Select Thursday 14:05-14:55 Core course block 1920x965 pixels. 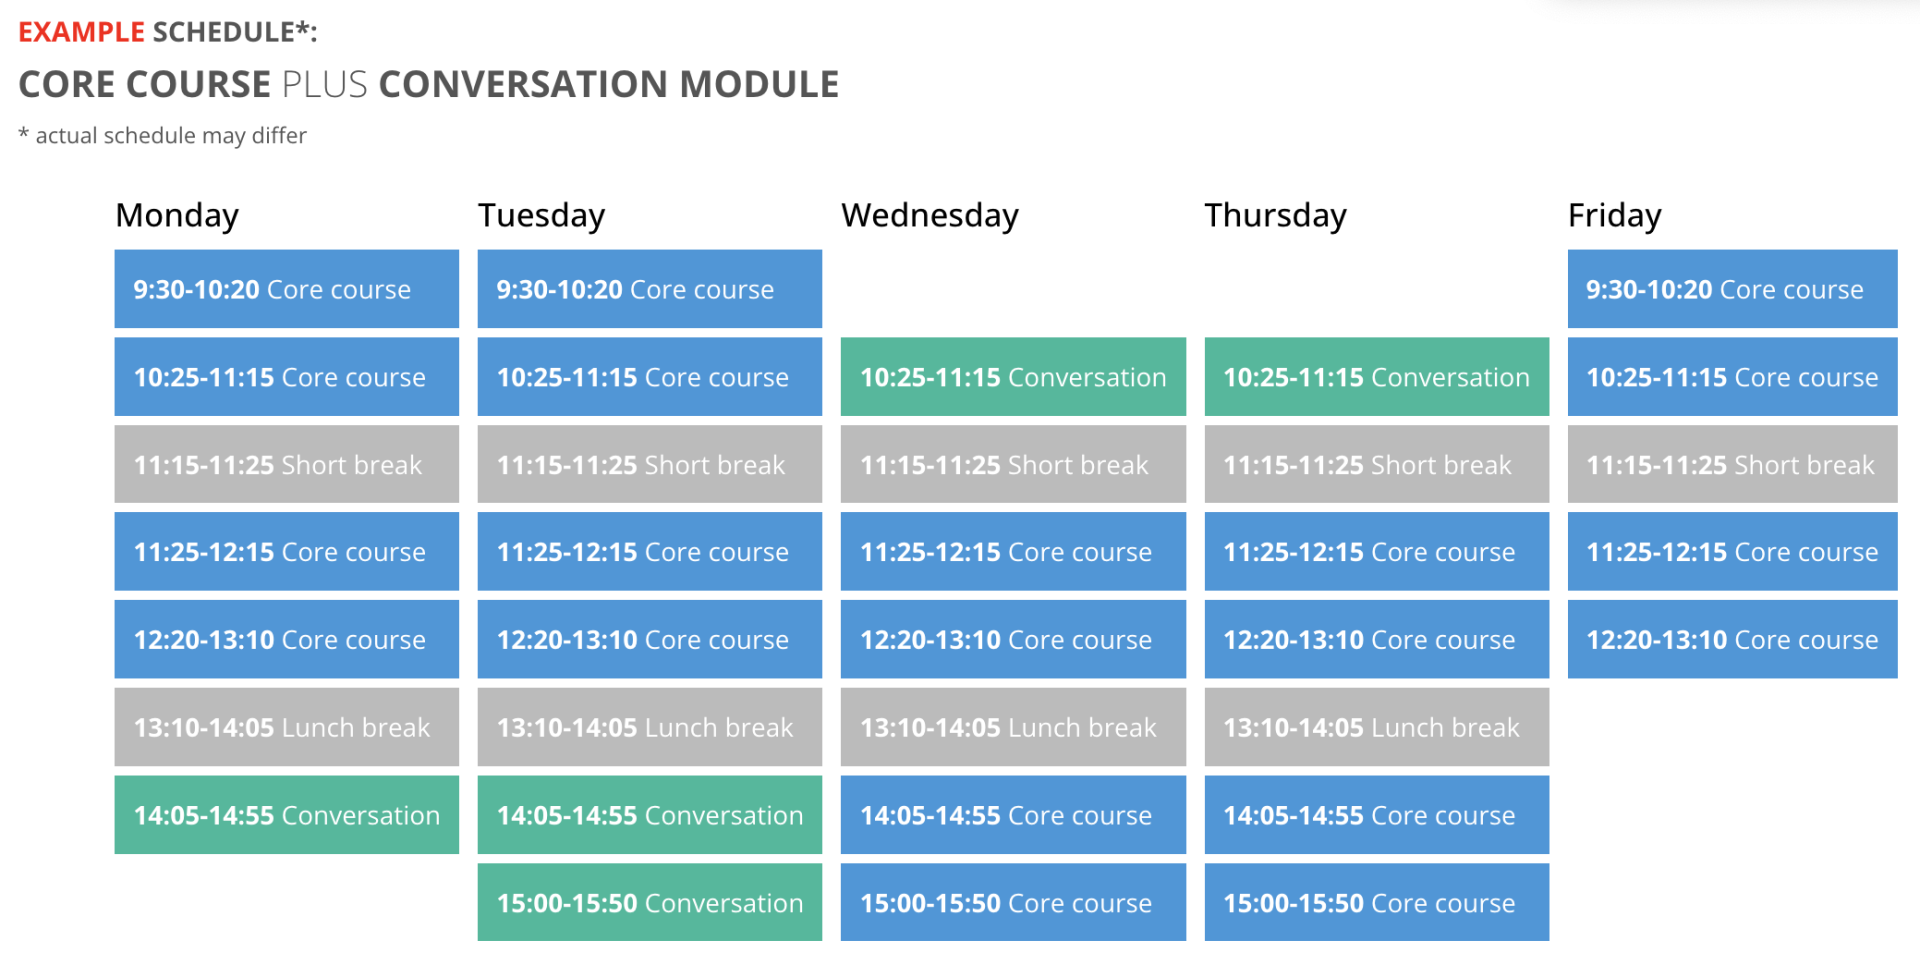(1377, 815)
